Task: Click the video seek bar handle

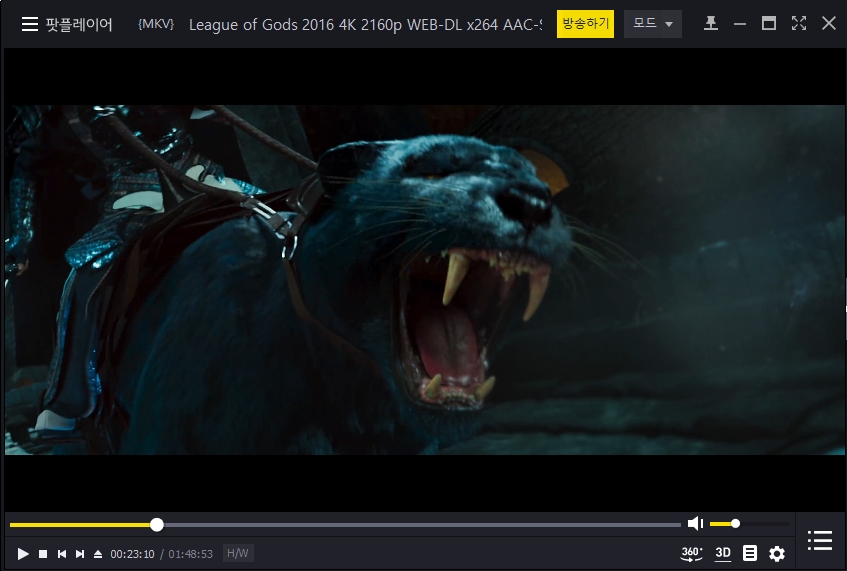Action: [157, 525]
